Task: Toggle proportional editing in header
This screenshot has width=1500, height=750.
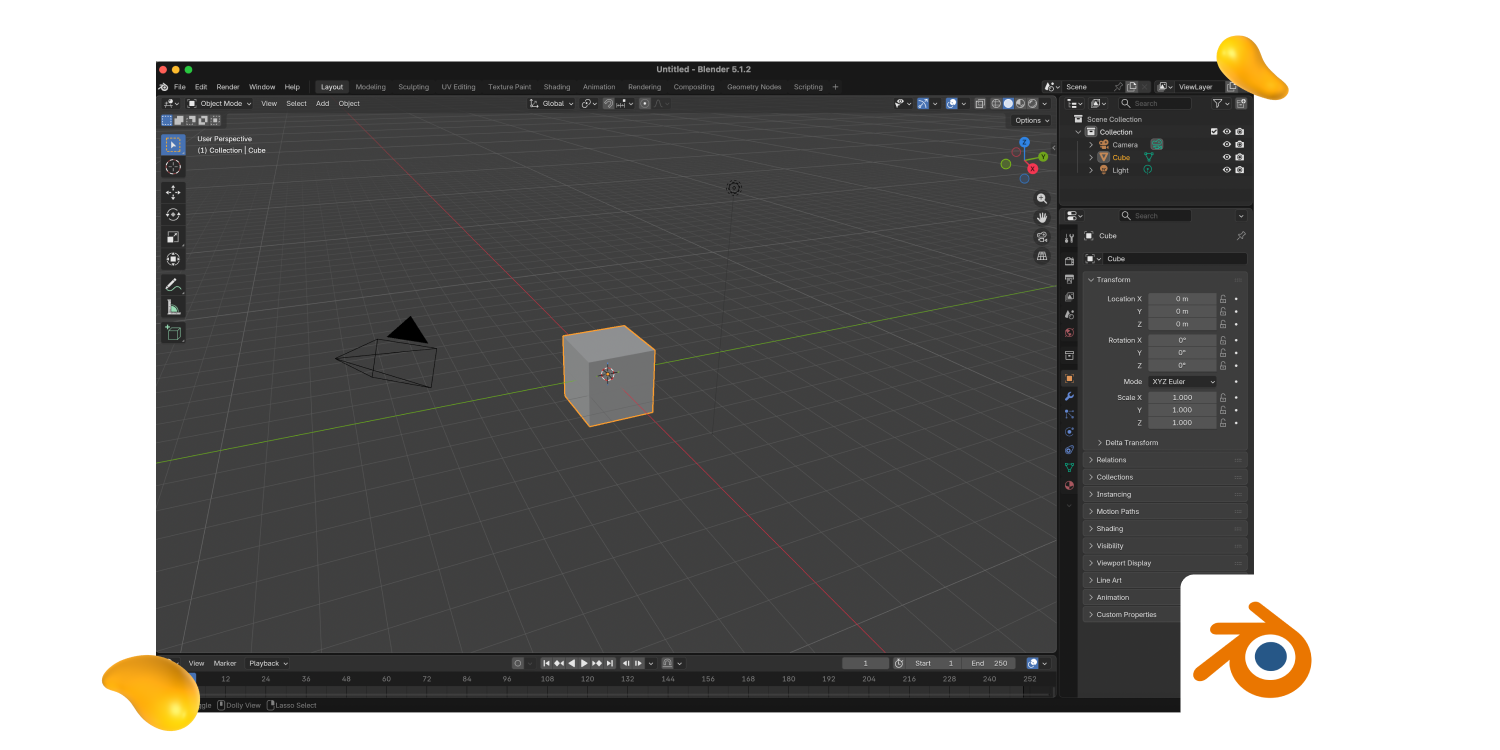Action: [645, 103]
